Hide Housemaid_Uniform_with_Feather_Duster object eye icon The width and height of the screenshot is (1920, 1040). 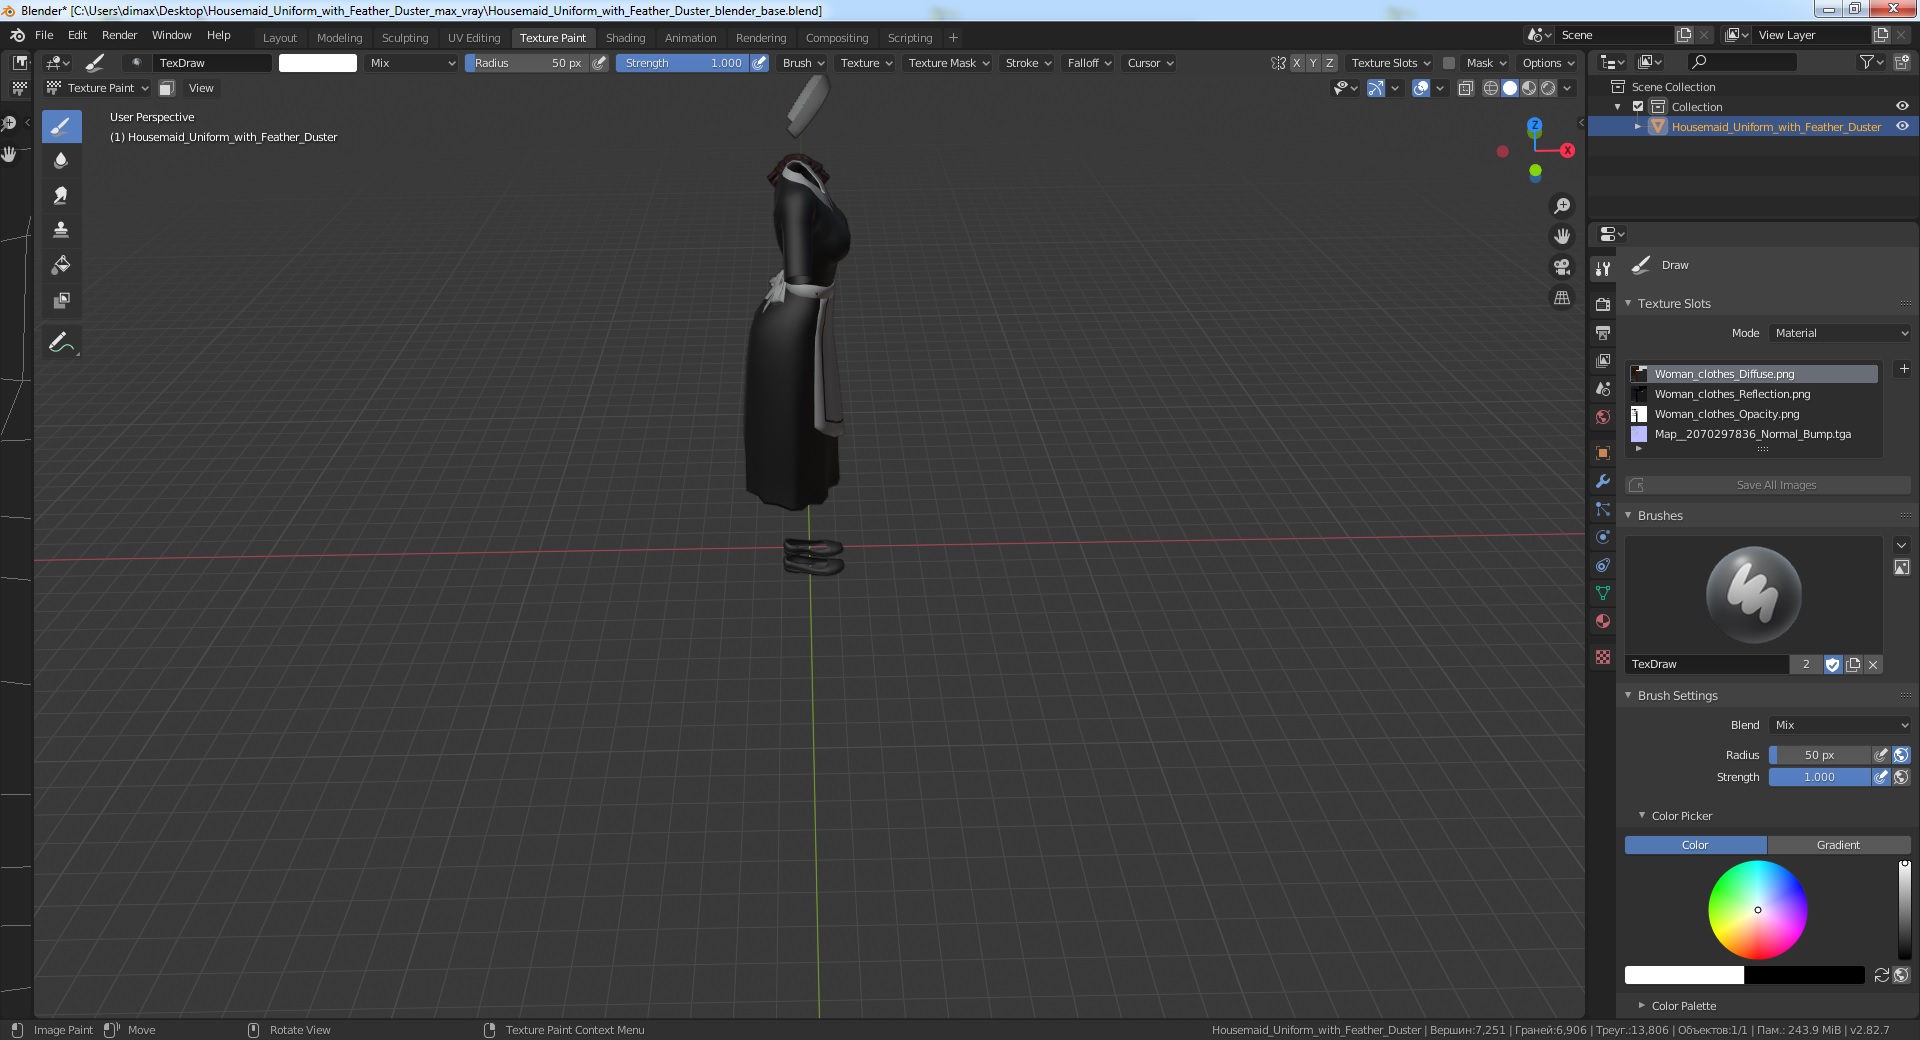coord(1902,126)
